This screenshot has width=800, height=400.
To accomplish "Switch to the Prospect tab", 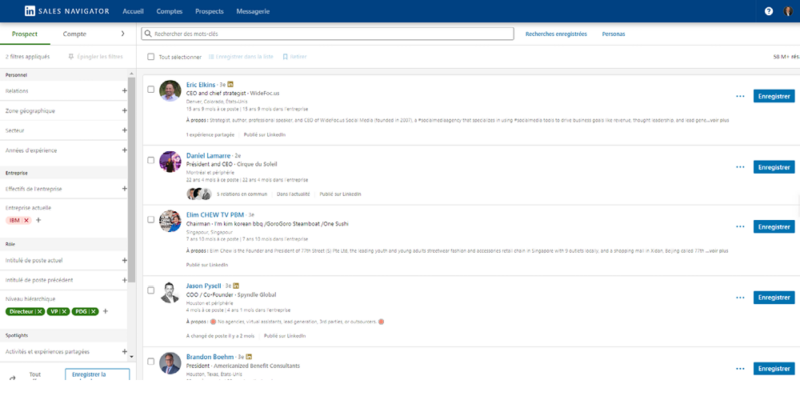I will click(x=25, y=34).
